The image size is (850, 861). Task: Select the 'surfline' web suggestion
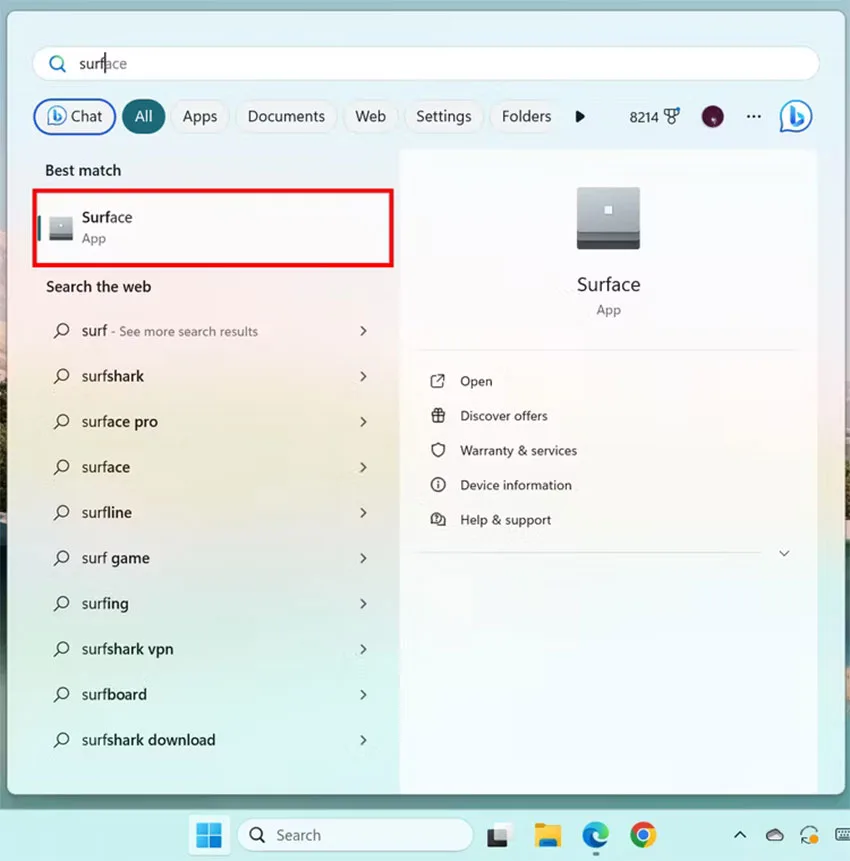click(212, 512)
